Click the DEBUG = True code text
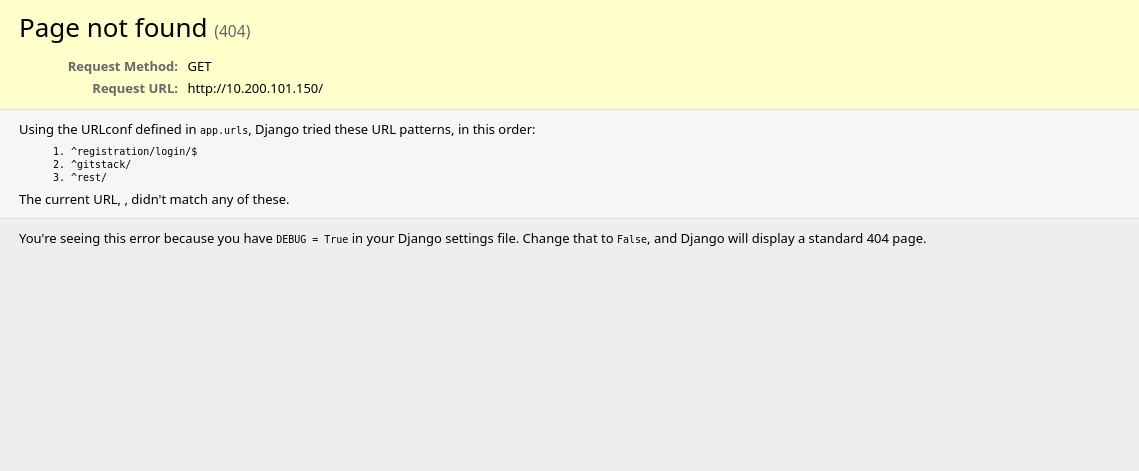 [312, 239]
